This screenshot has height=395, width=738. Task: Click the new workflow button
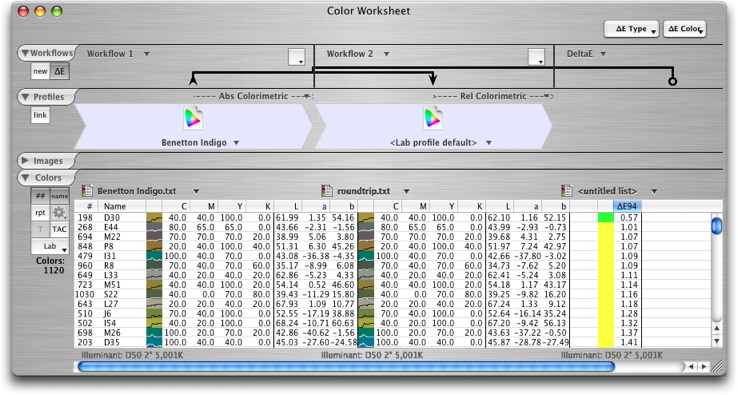pos(40,72)
